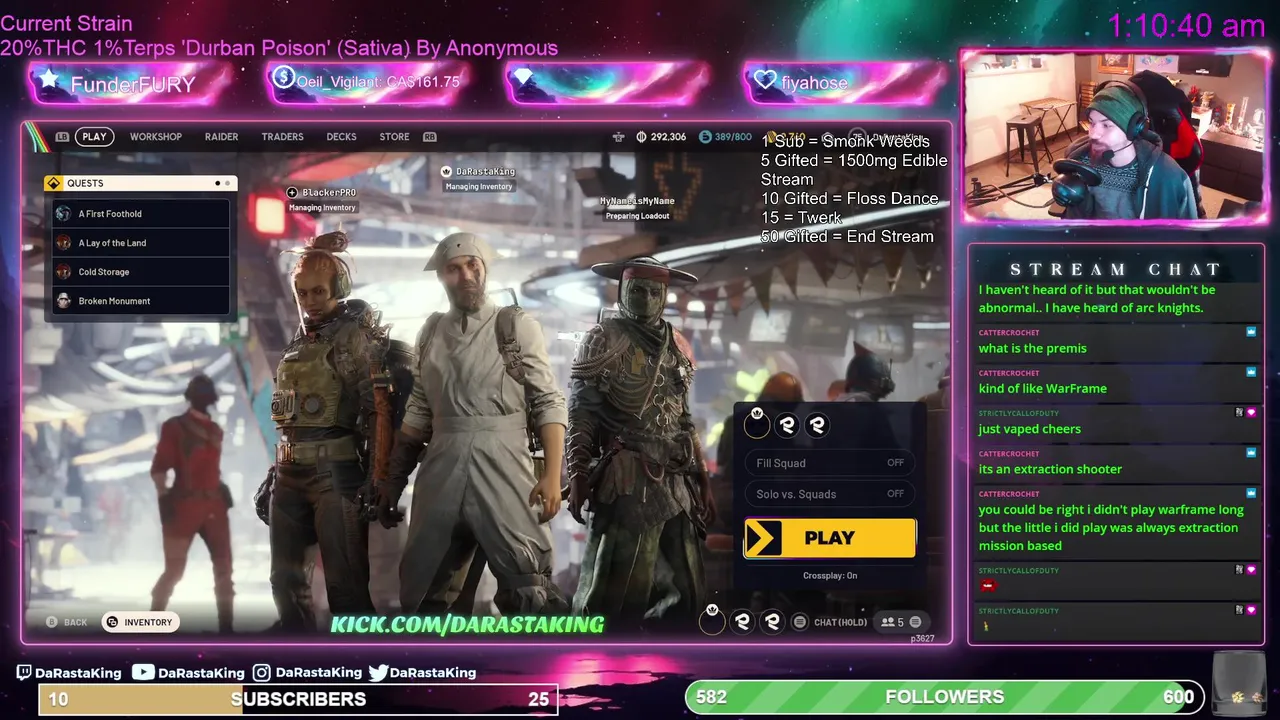Select the squad leader slot in play panel
Viewport: 1280px width, 720px height.
point(757,425)
